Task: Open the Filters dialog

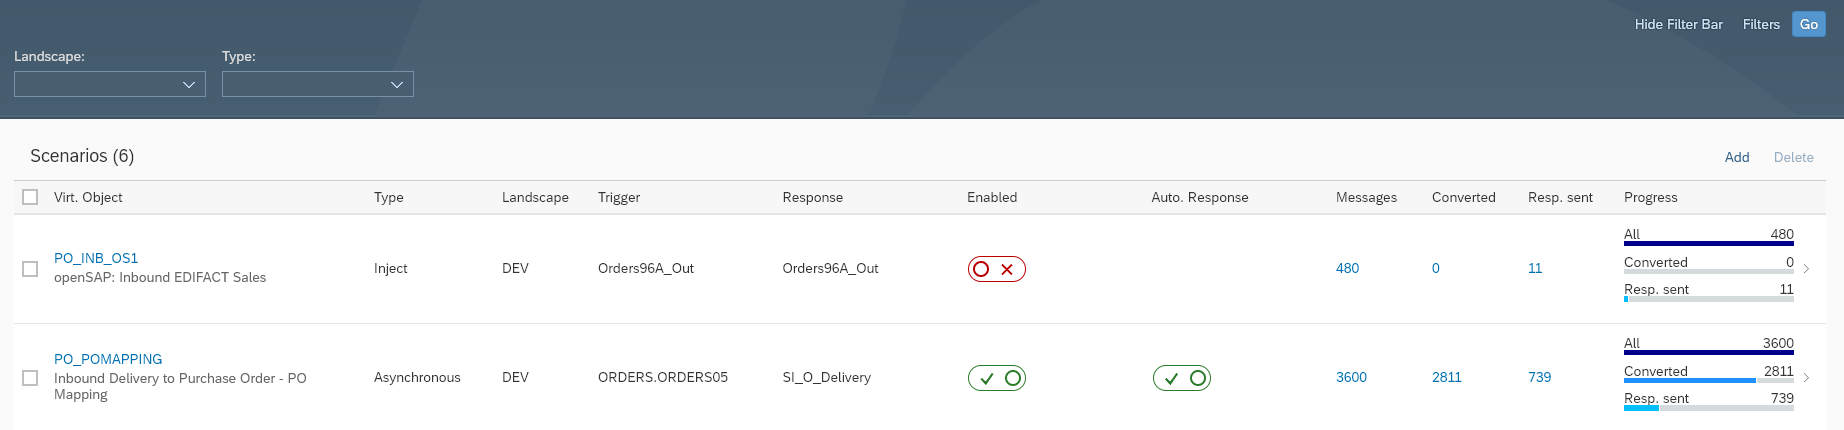Action: [1760, 24]
